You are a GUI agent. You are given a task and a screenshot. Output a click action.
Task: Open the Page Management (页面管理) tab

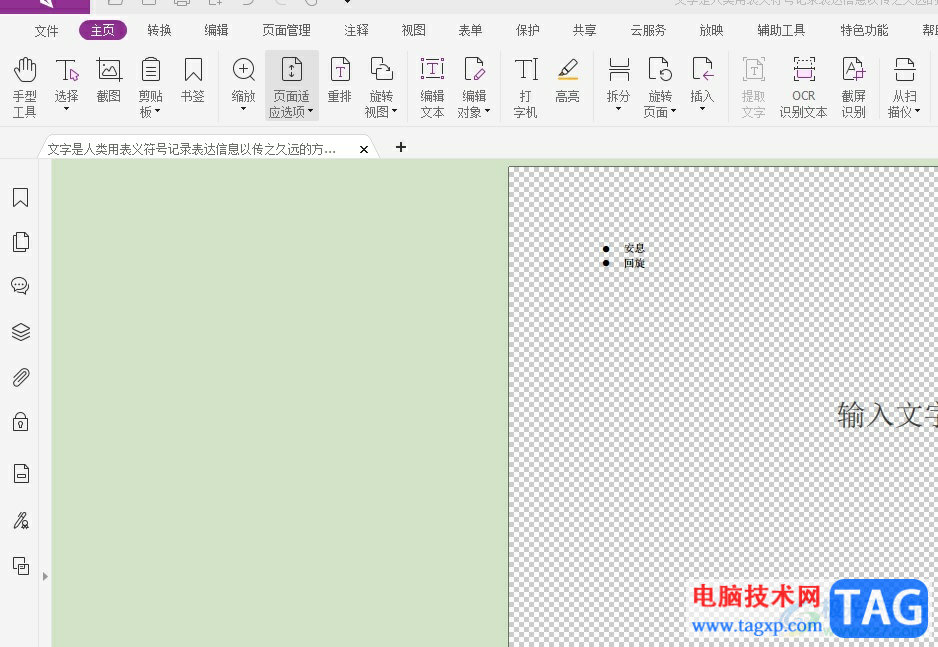287,30
